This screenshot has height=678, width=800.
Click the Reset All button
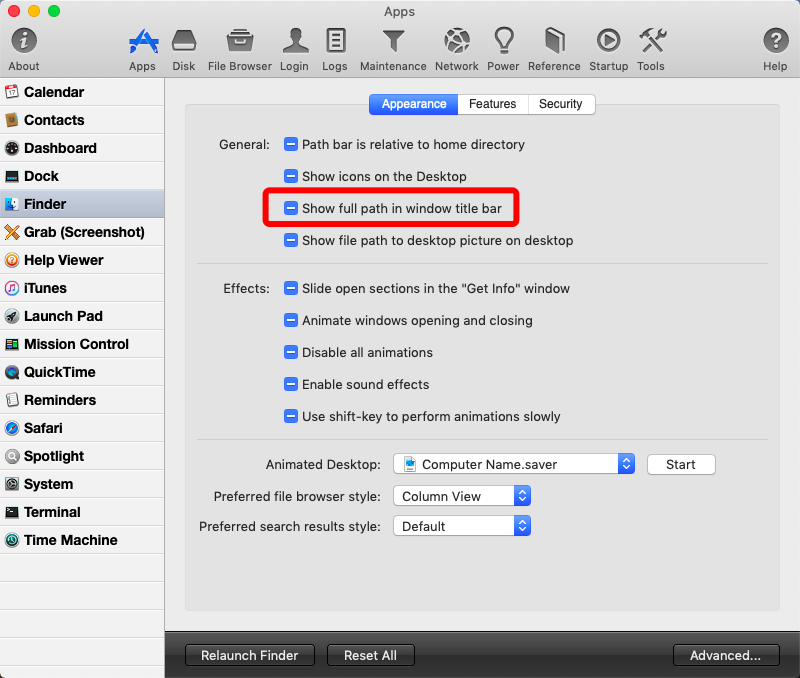point(370,655)
